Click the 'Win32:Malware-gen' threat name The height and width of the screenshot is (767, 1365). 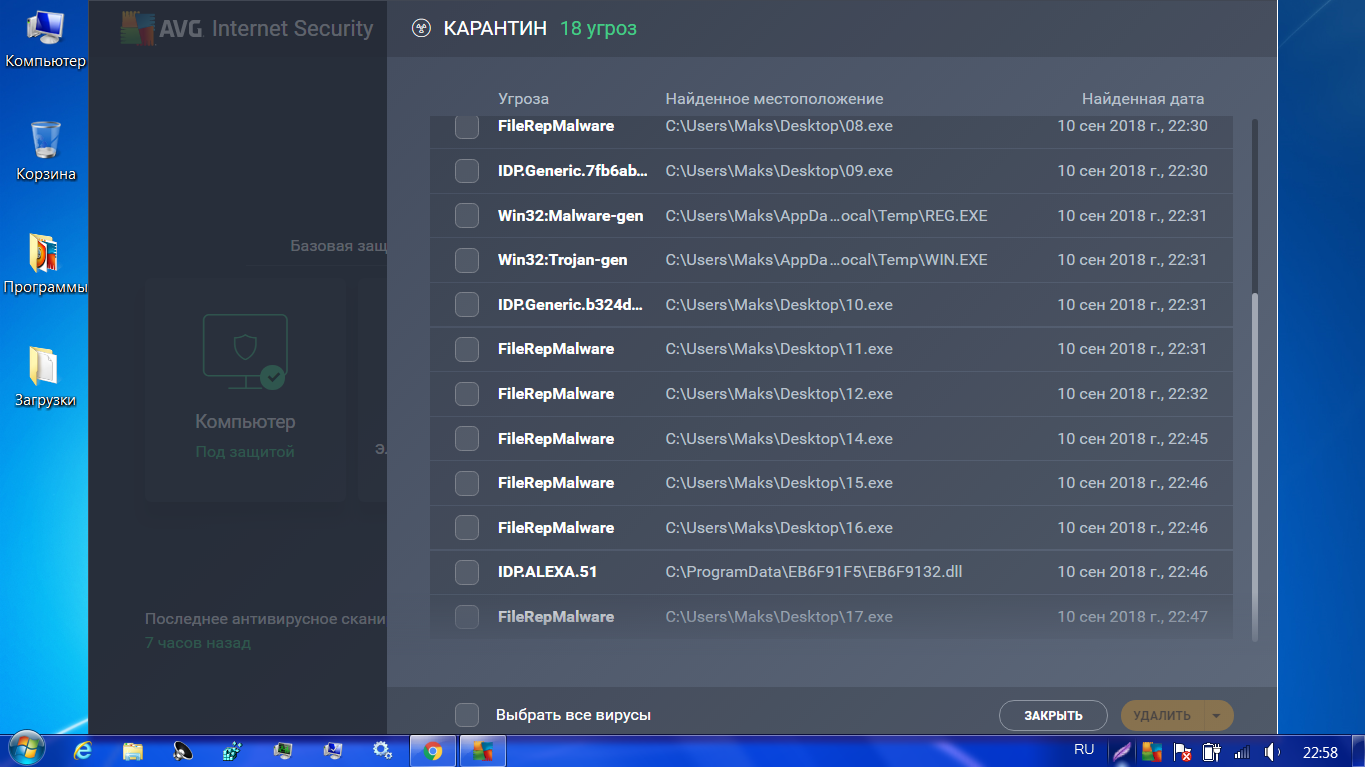(570, 215)
